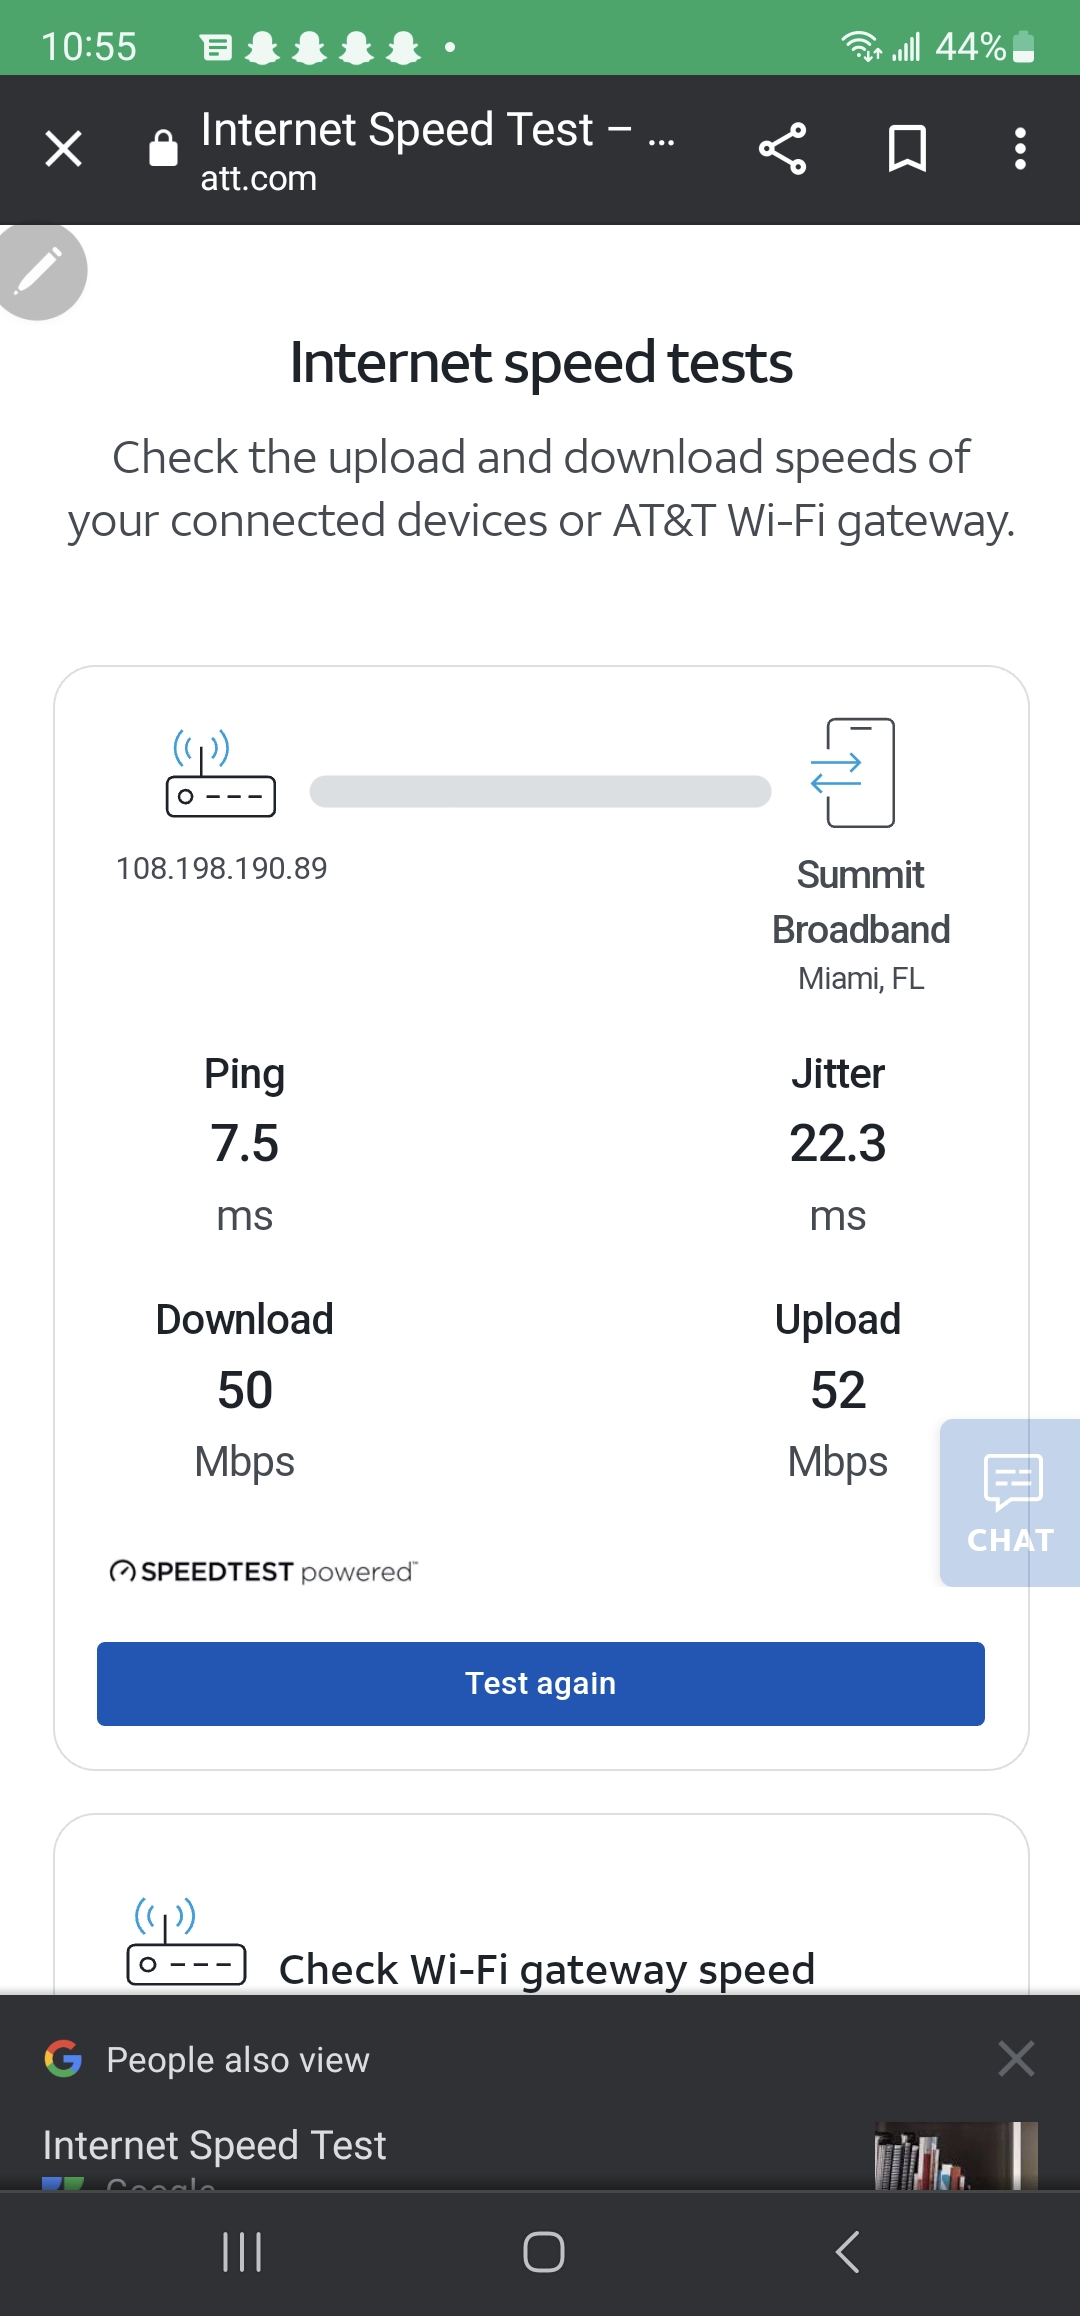Select Check Wi-Fi gateway speed option
This screenshot has height=2316, width=1080.
[546, 1969]
